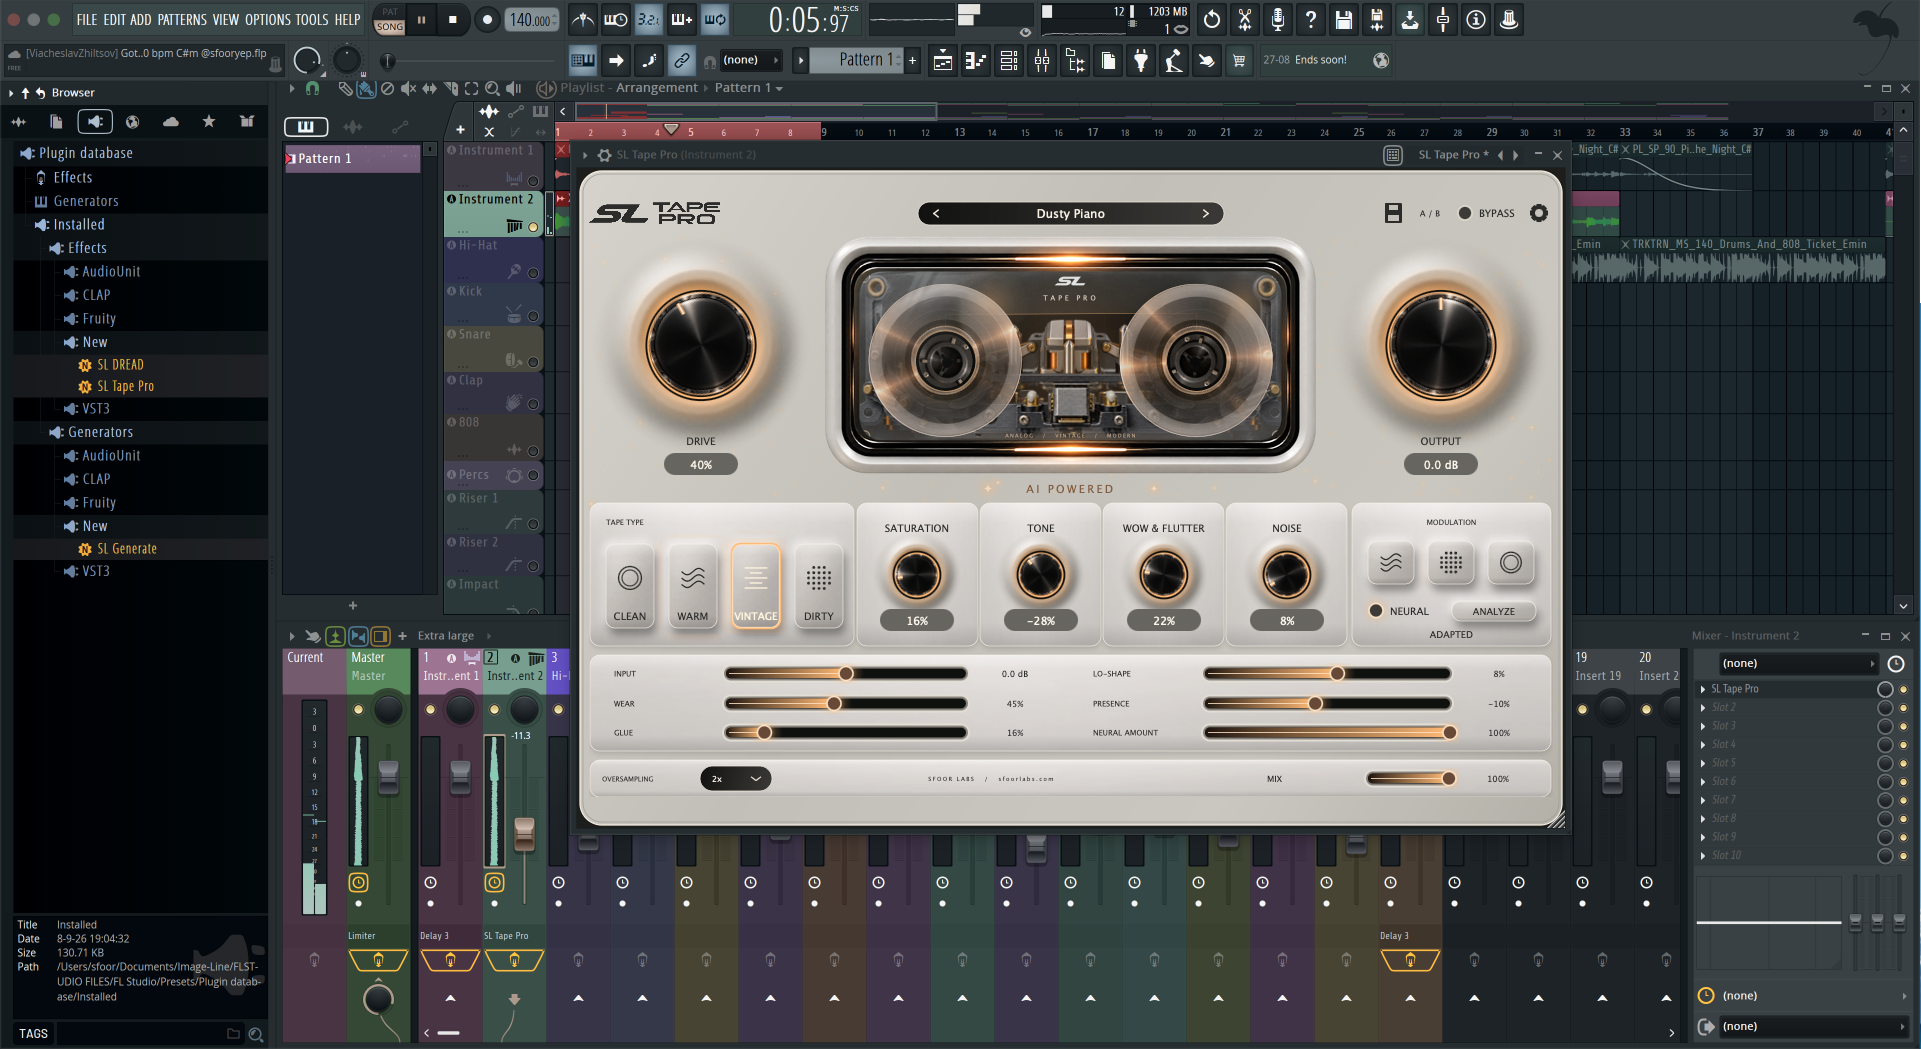Pause playback with the pause button
This screenshot has height=1049, width=1921.
click(422, 19)
